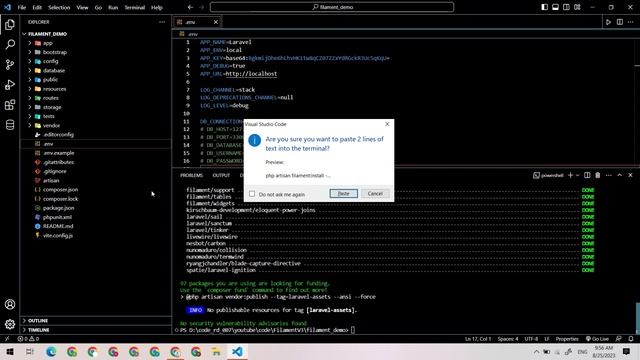Open the Database view icon
Viewport: 640px width, 360px height.
click(10, 124)
